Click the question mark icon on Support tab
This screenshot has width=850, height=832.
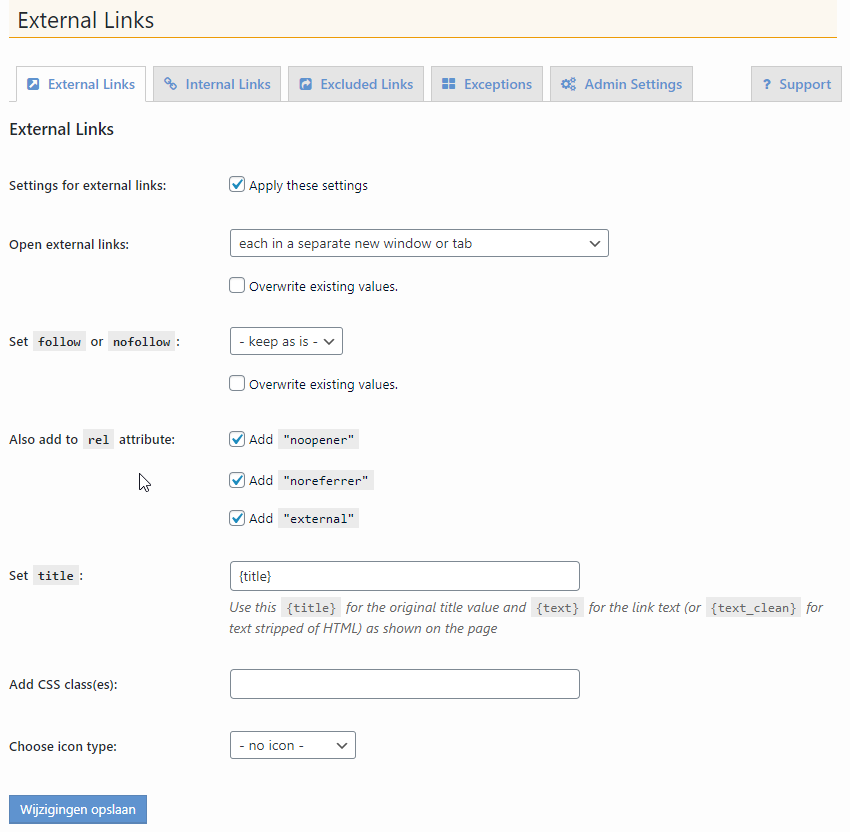(767, 84)
